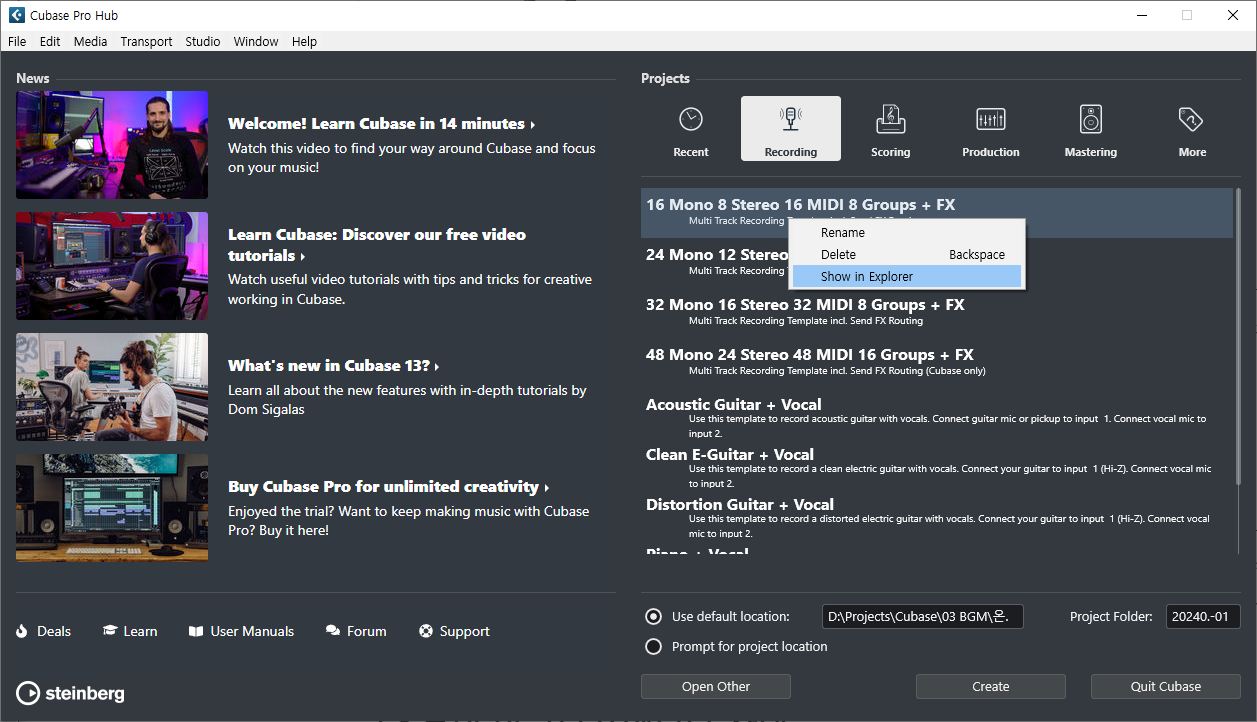Image resolution: width=1257 pixels, height=722 pixels.
Task: Select the Use default location radio button
Action: coord(654,617)
